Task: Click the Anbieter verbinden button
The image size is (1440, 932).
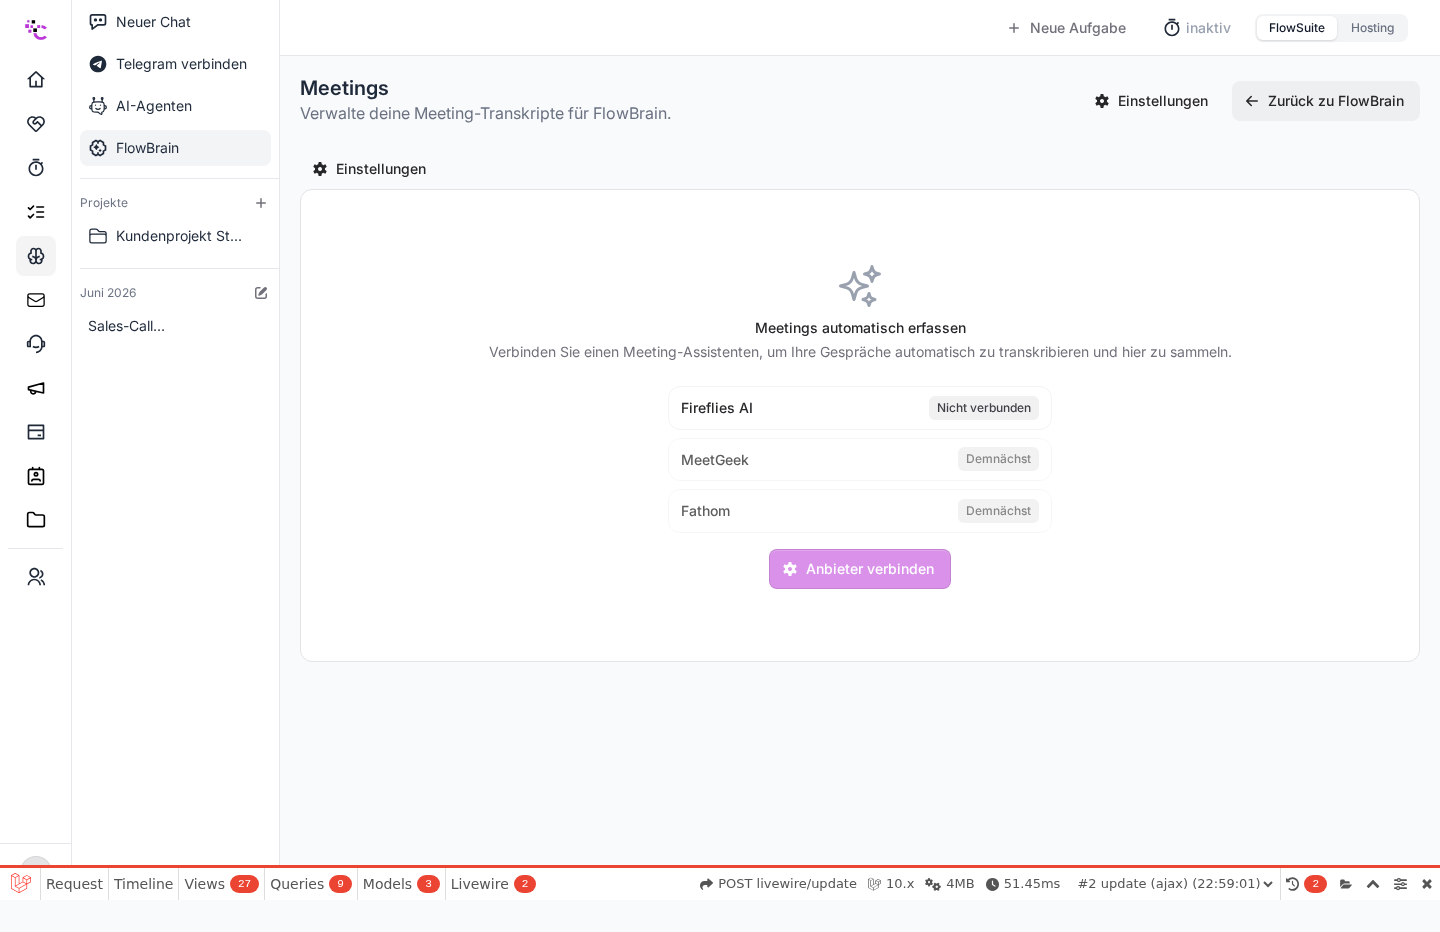Action: tap(860, 569)
